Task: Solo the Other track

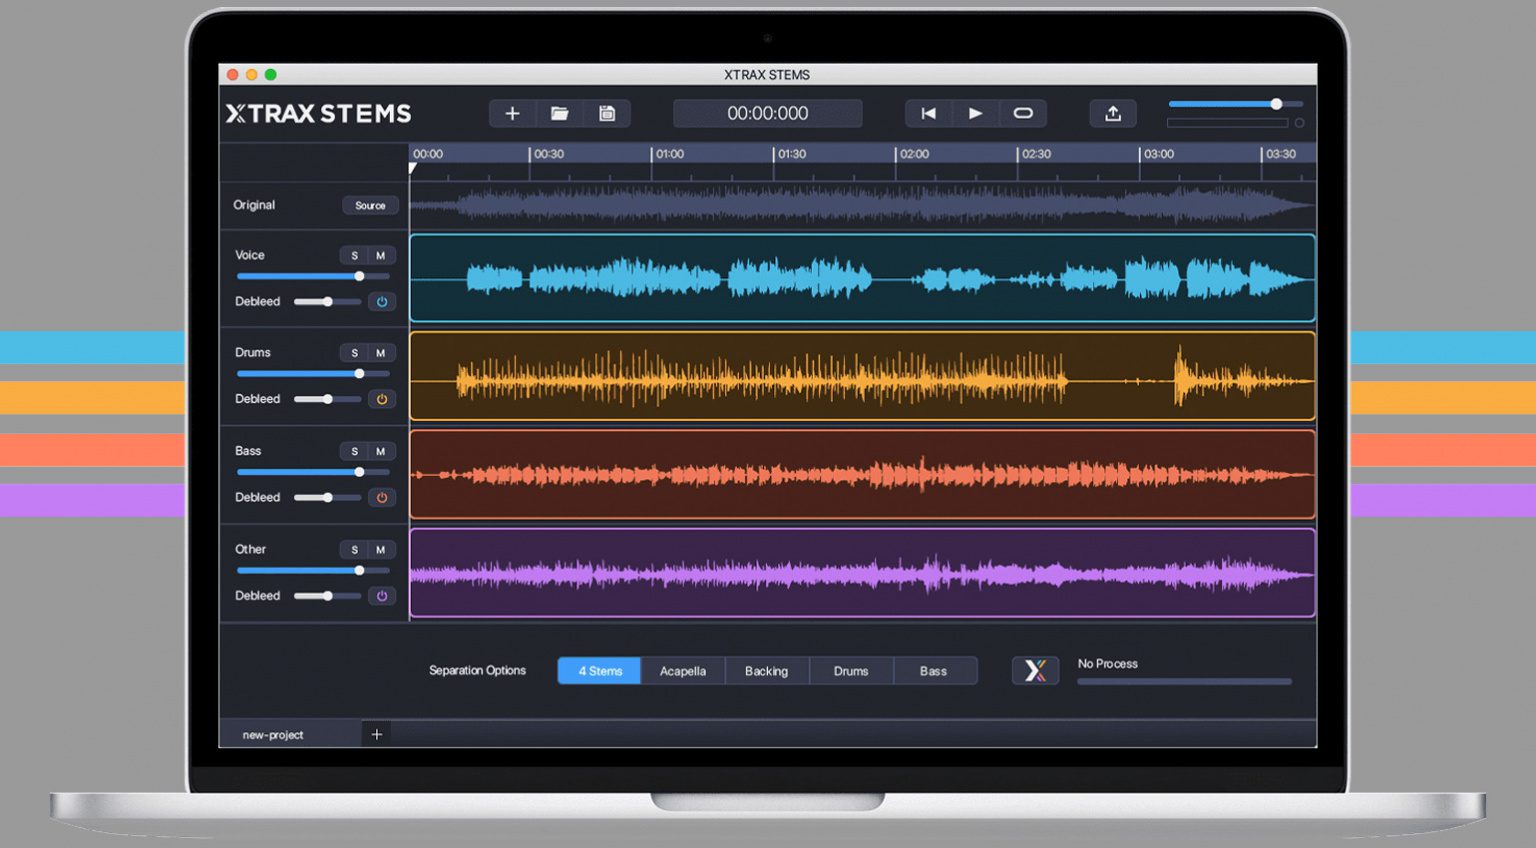Action: [x=354, y=550]
